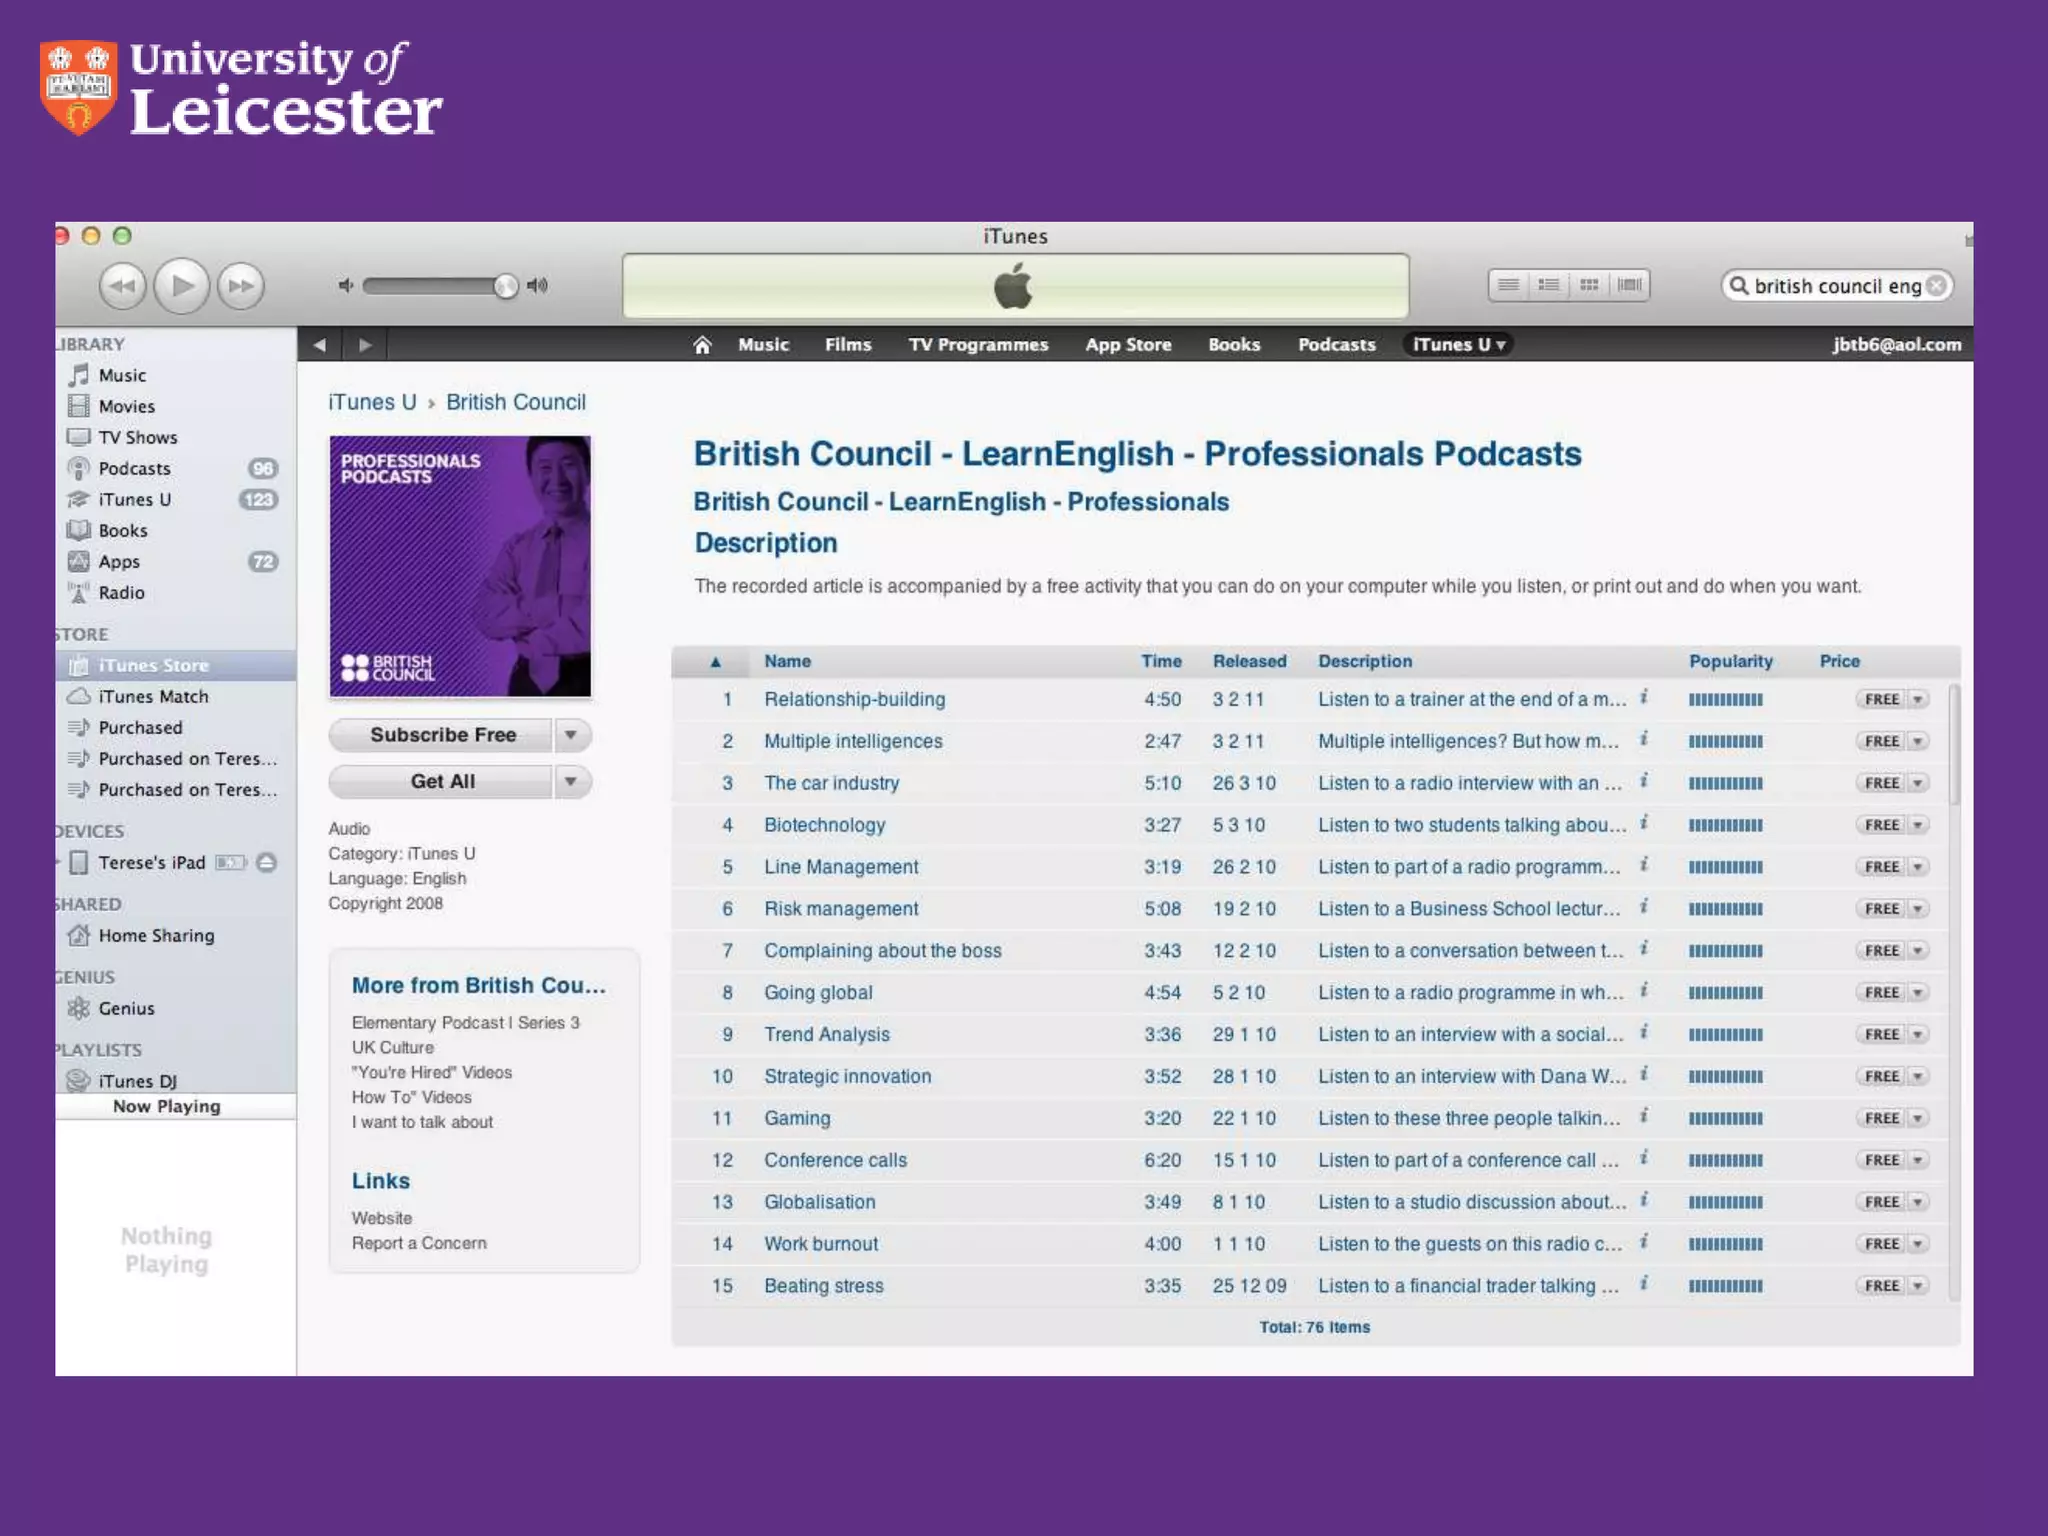Switch to album list view
The height and width of the screenshot is (1536, 2048).
pyautogui.click(x=1549, y=286)
